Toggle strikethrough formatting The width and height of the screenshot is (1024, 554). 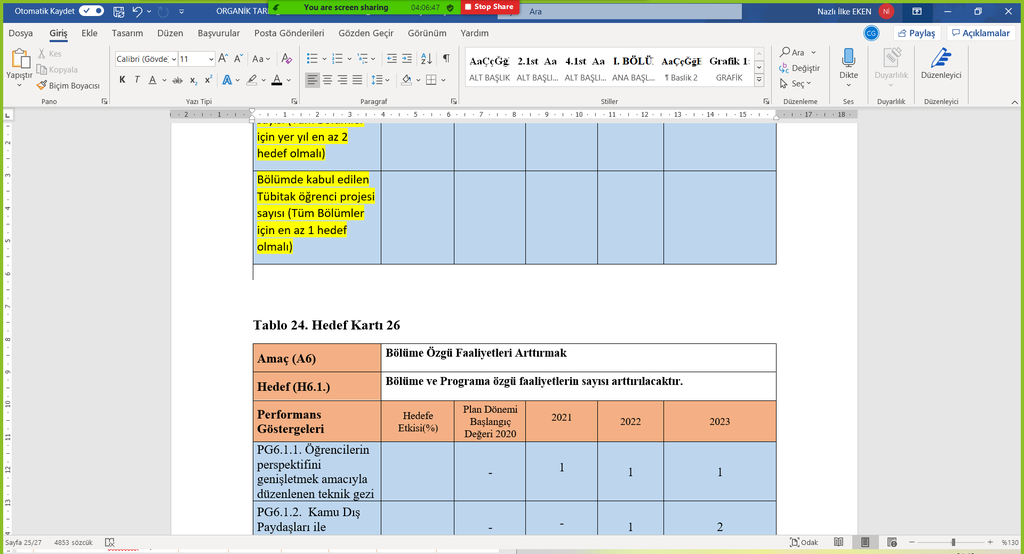(178, 80)
